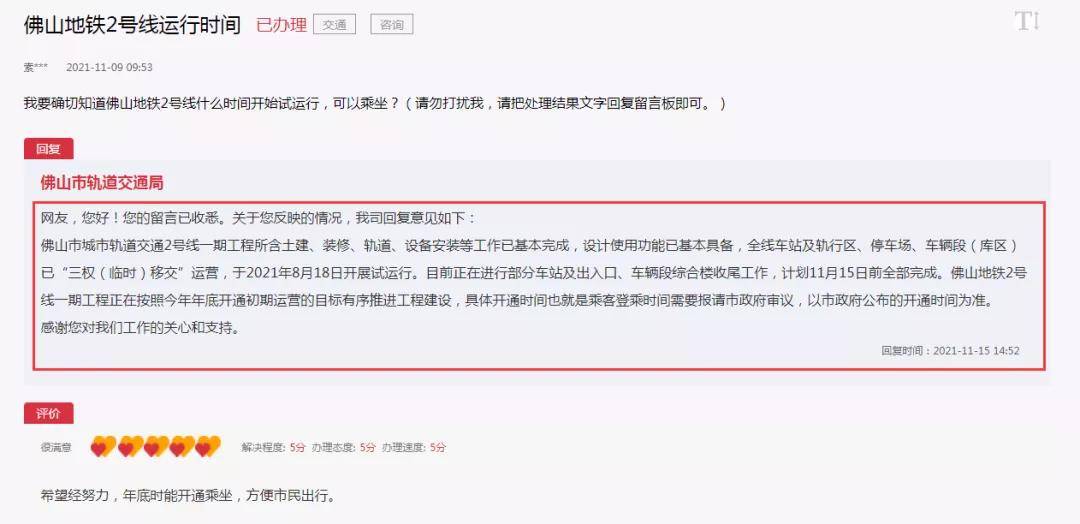Select the 交通 category tag

[x=335, y=25]
